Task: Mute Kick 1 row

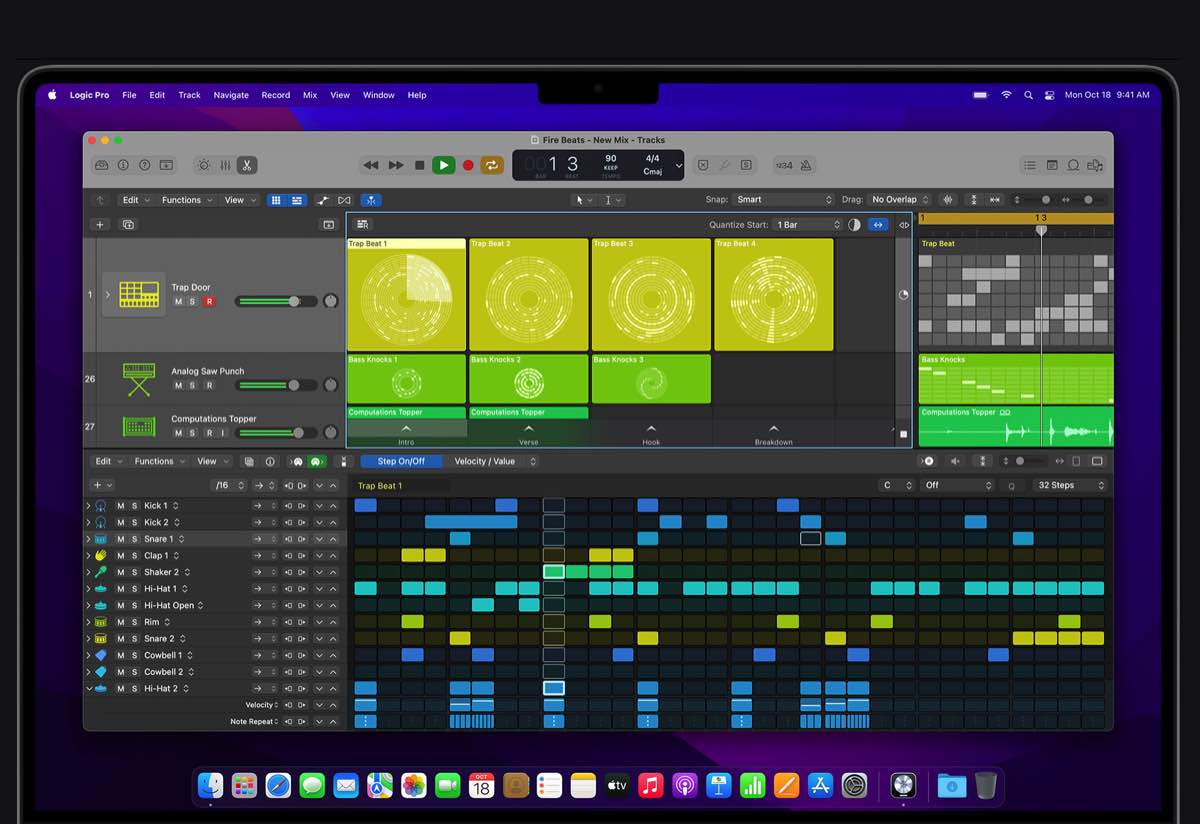Action: tap(121, 506)
